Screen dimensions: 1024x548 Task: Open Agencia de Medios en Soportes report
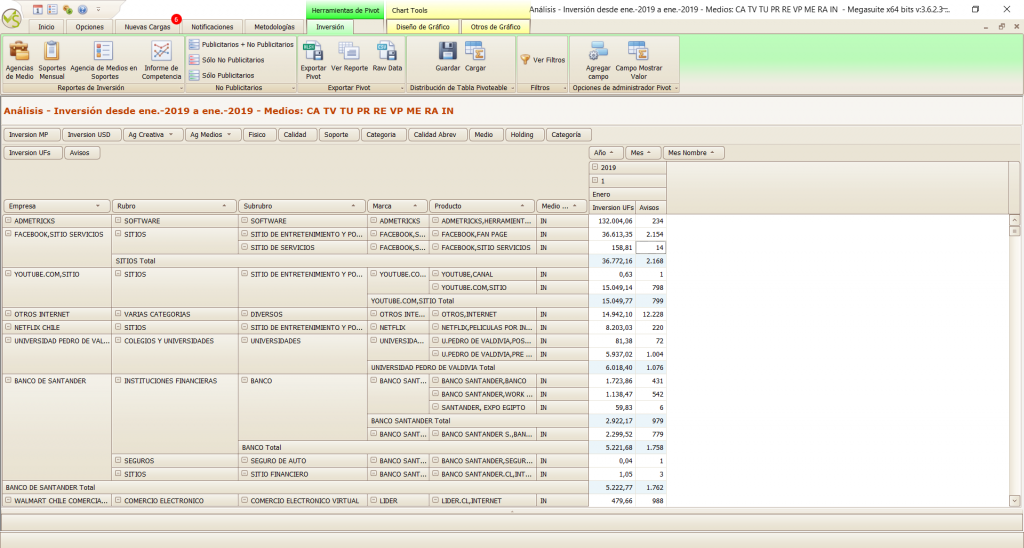point(104,60)
